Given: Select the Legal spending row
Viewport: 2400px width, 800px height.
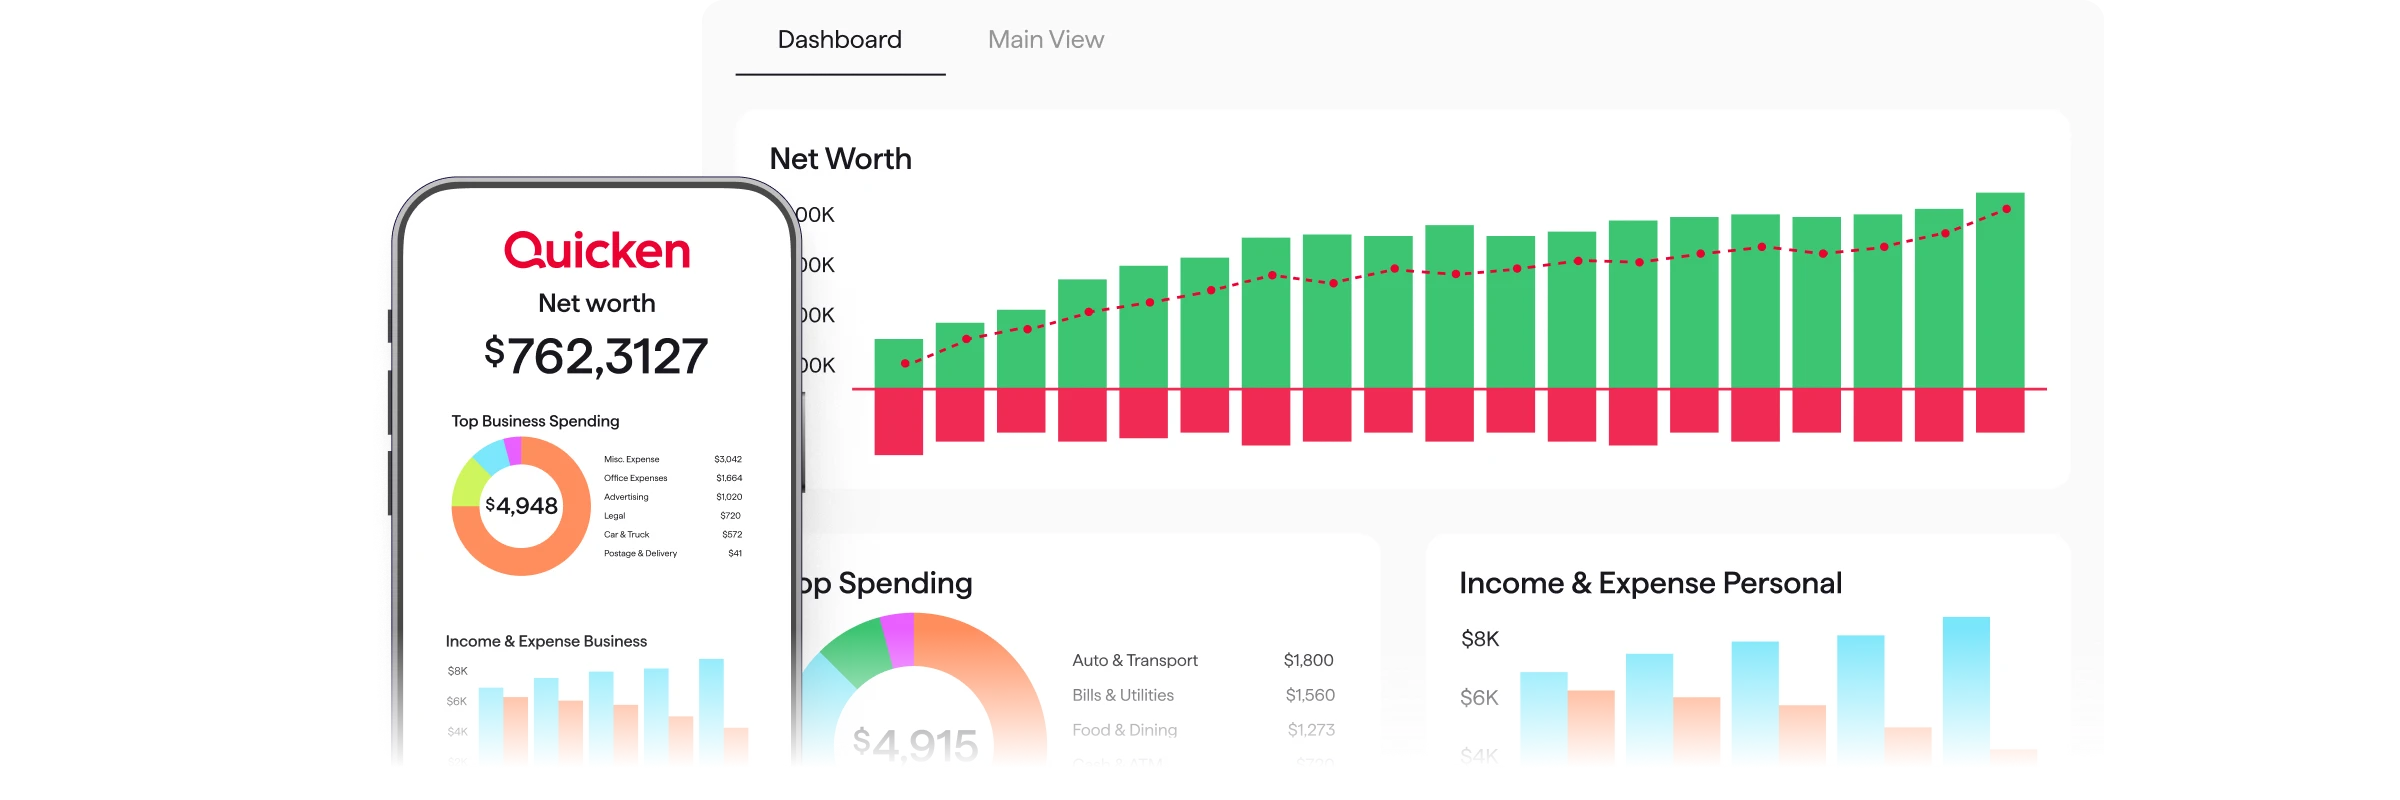Looking at the screenshot, I should click(x=673, y=516).
